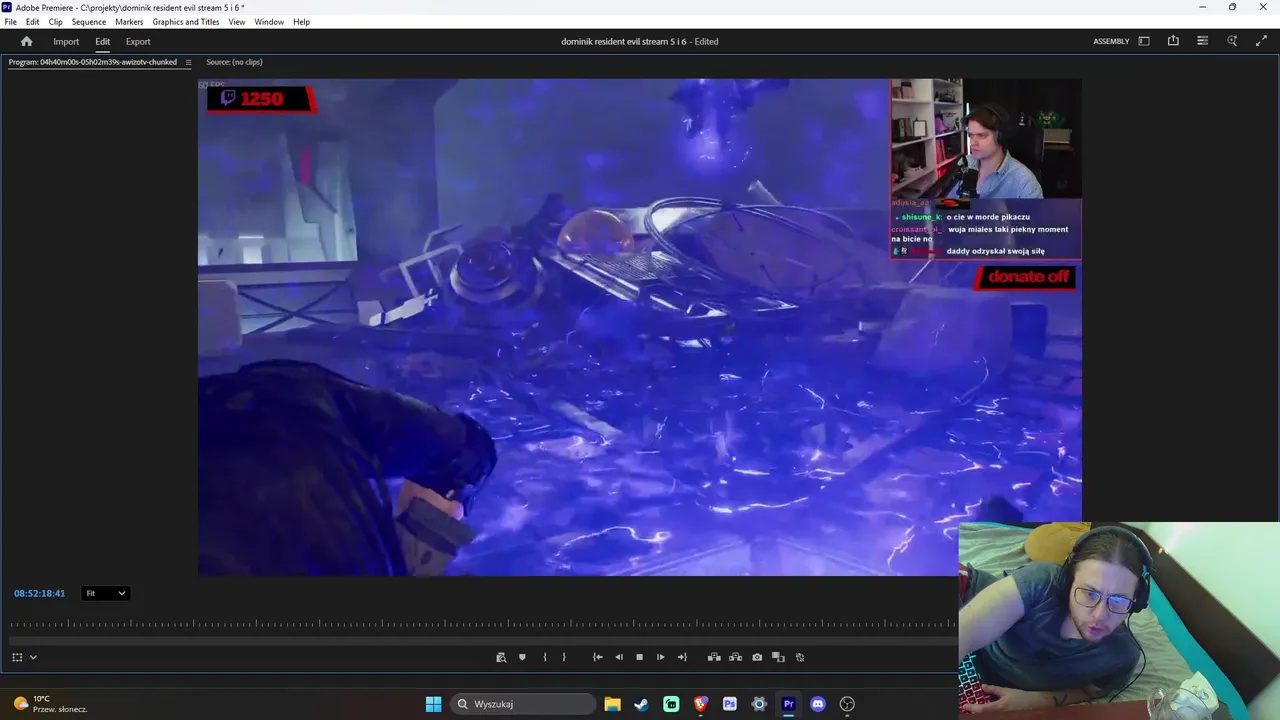The image size is (1280, 720).
Task: Open the progress dashboard lines icon
Action: click(x=1202, y=41)
